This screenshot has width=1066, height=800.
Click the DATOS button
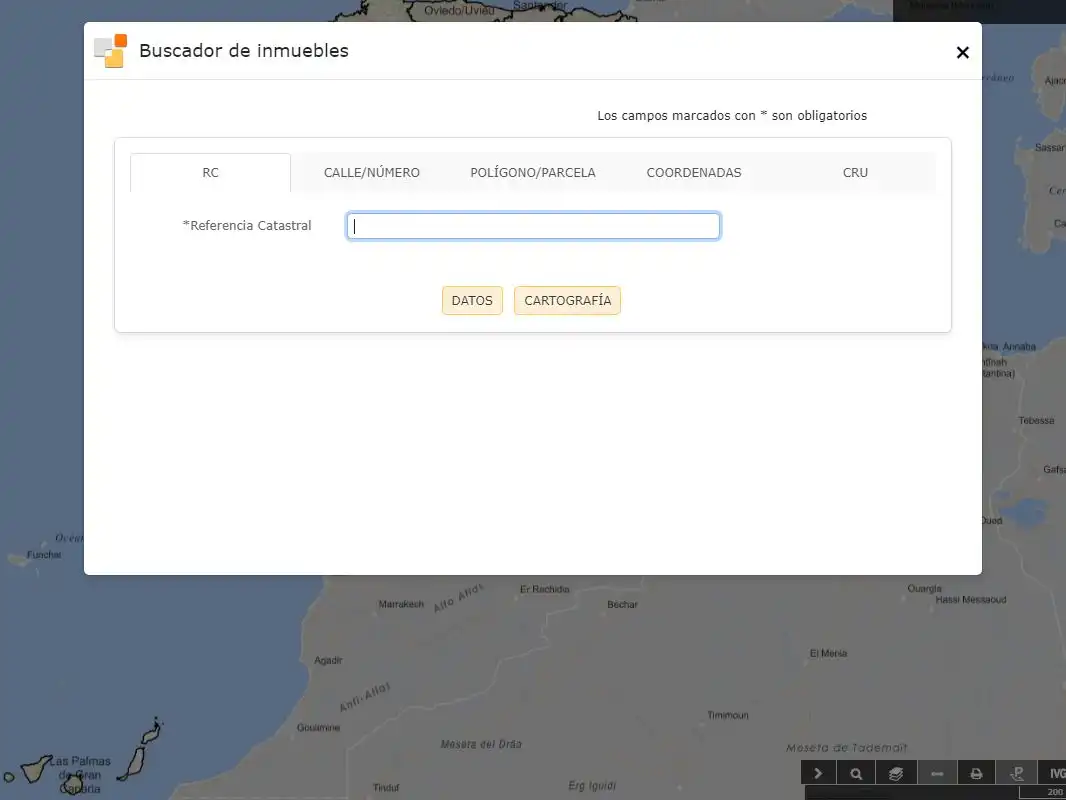tap(472, 300)
